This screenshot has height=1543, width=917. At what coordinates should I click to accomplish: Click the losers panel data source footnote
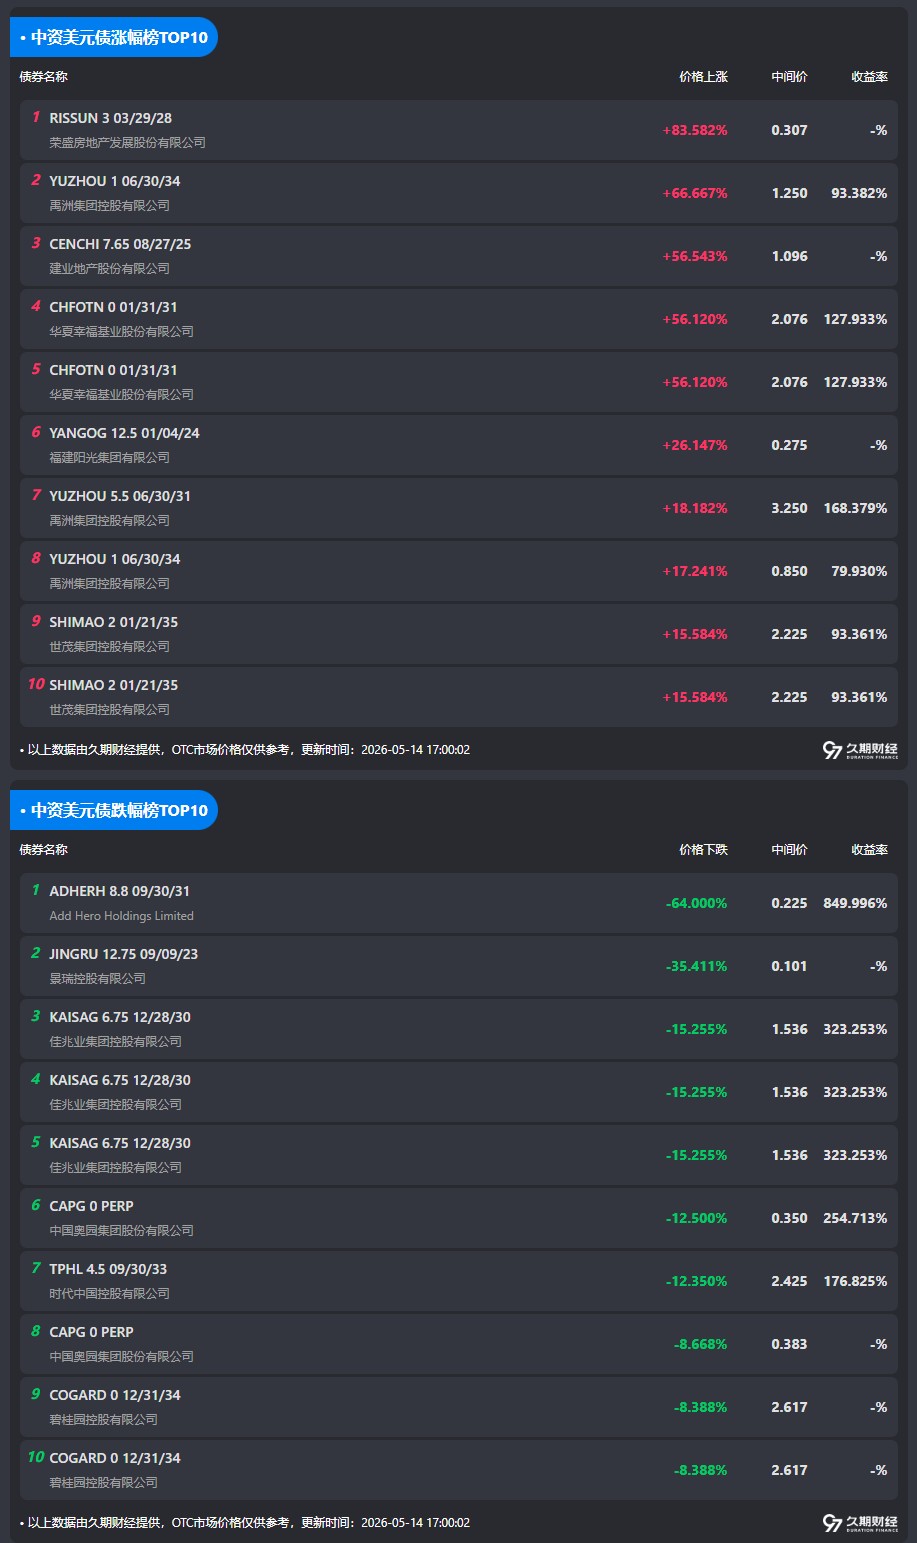245,1523
